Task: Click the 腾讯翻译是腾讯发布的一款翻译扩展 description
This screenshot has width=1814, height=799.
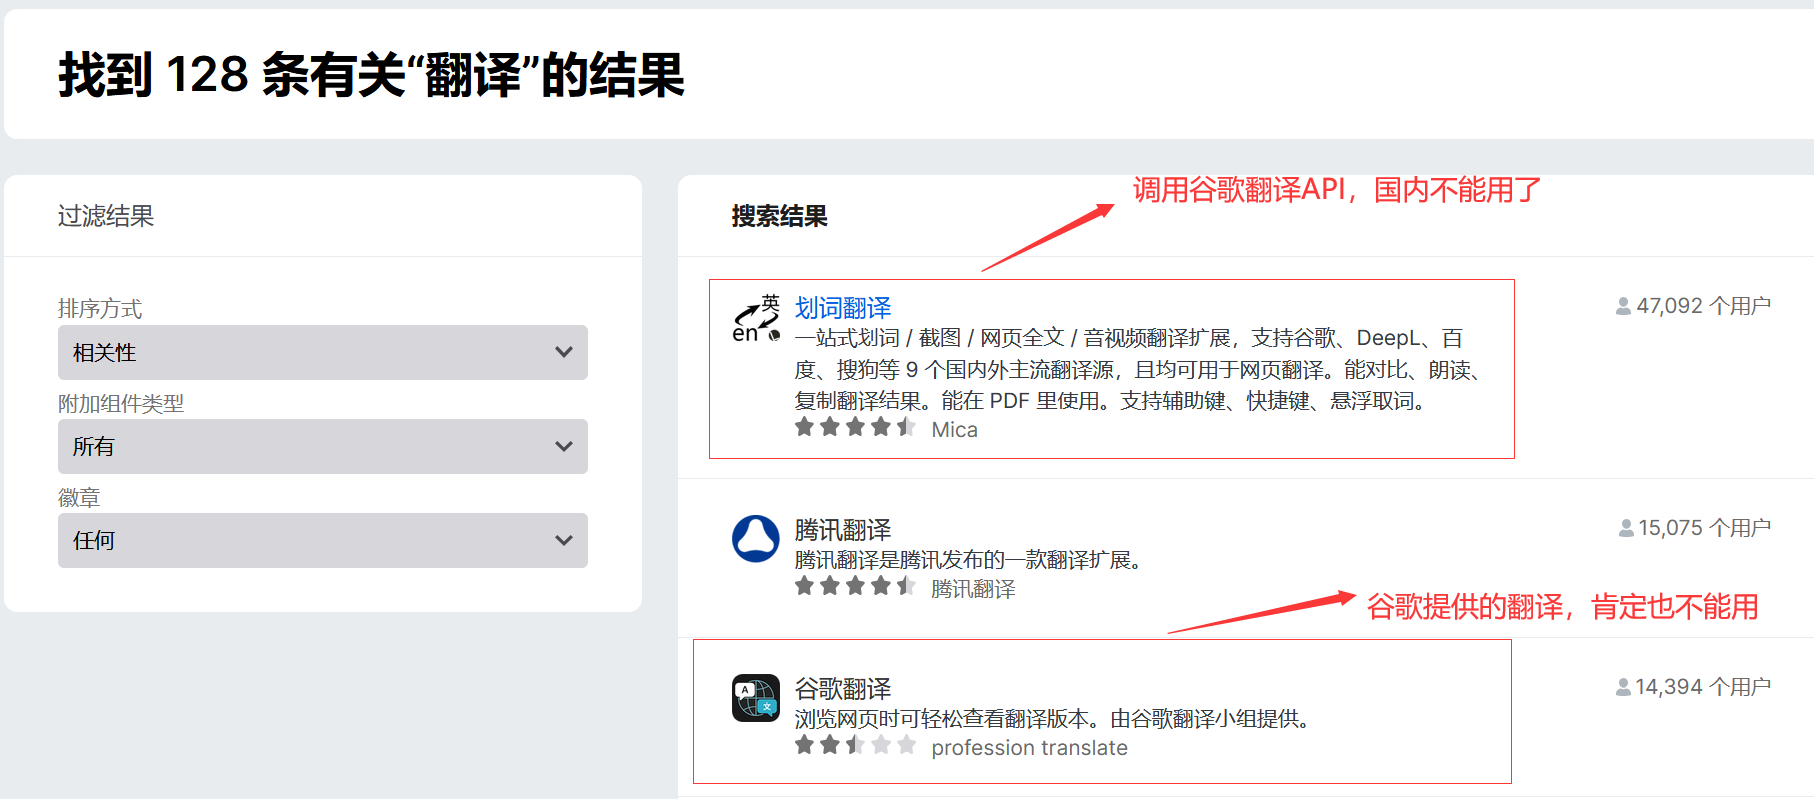Action: 968,560
